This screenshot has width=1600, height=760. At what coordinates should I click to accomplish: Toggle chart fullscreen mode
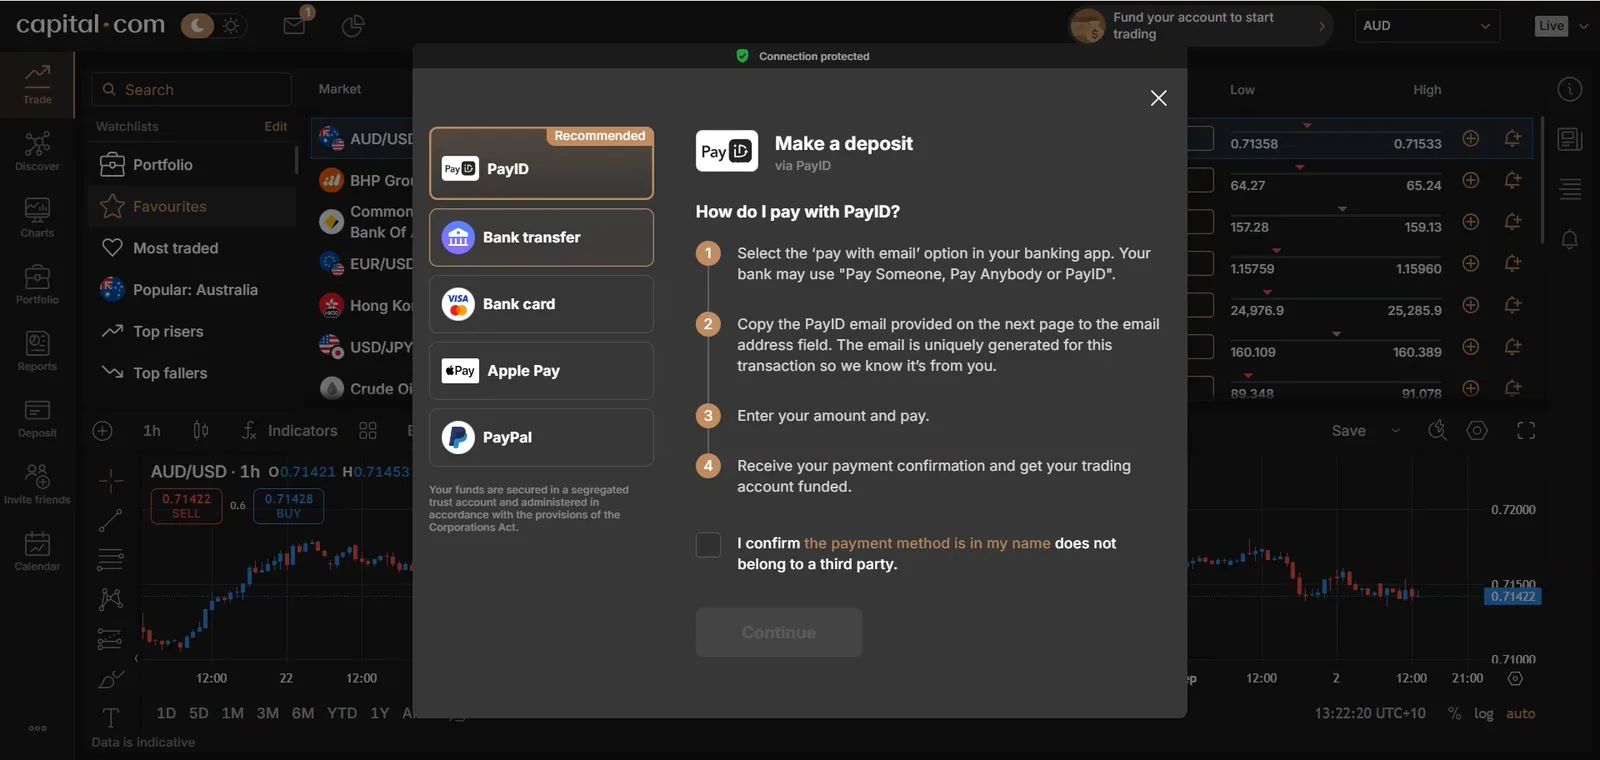(x=1526, y=431)
